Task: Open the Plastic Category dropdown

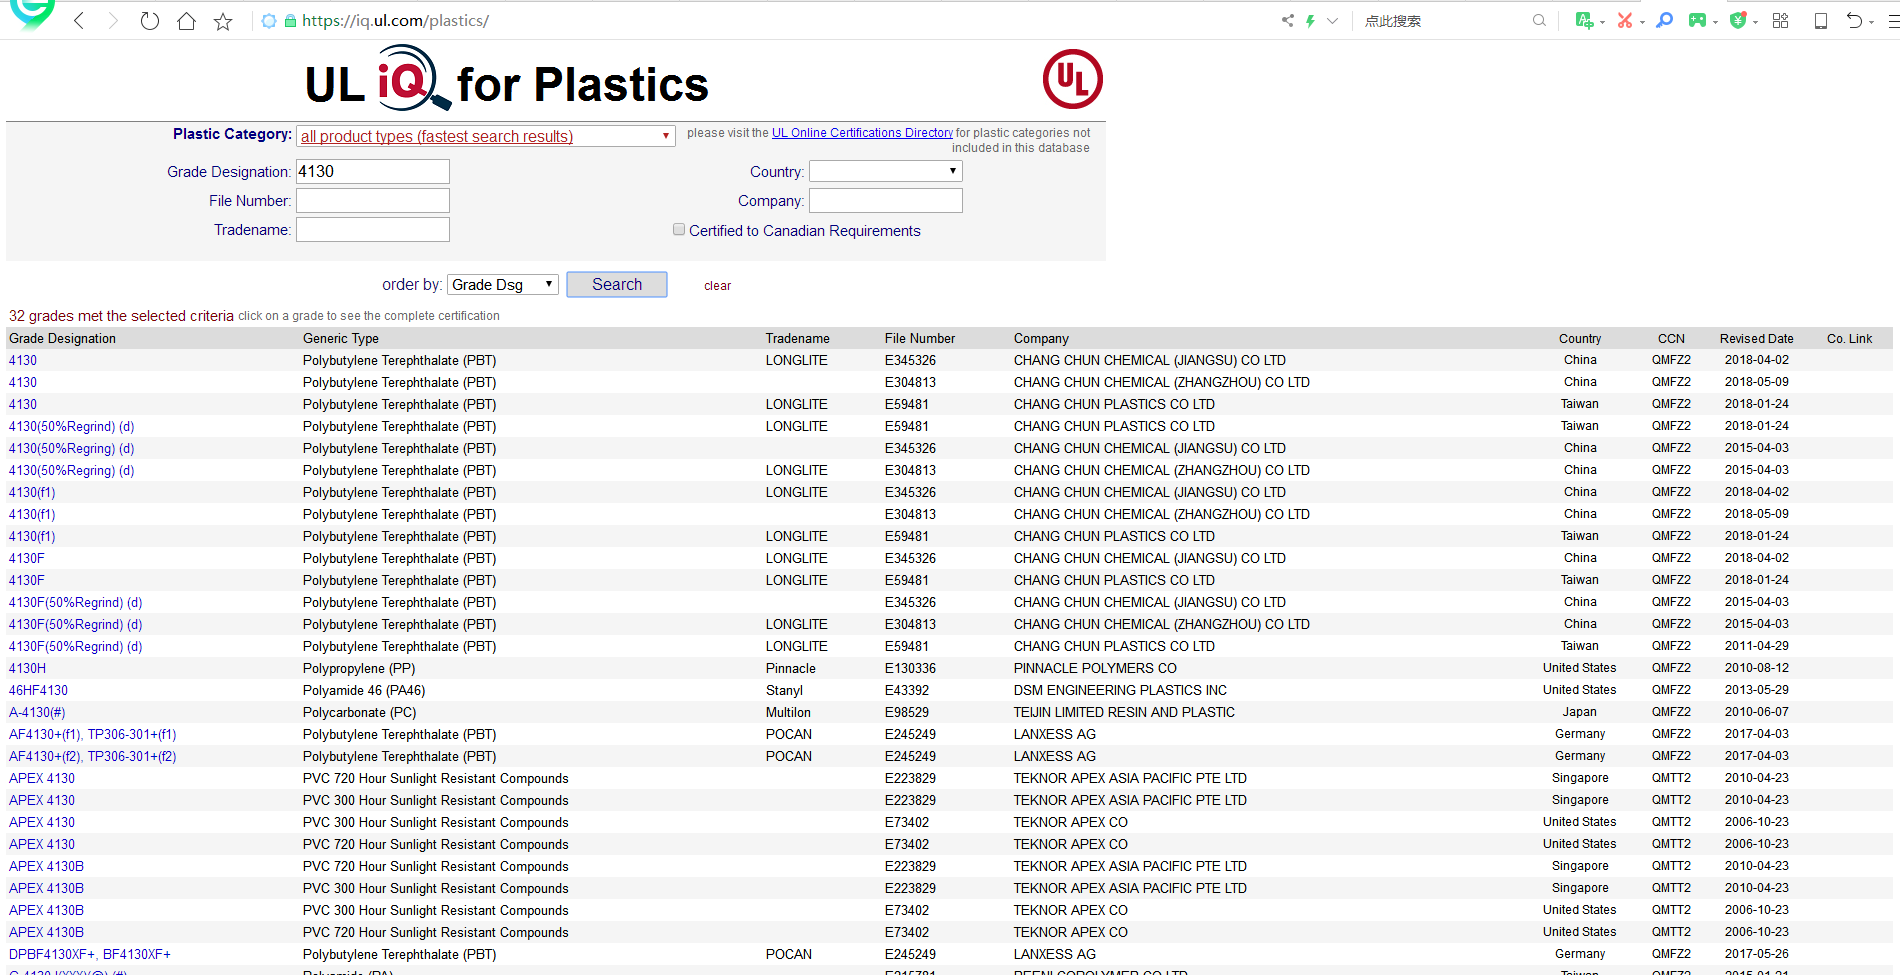Action: pos(486,136)
